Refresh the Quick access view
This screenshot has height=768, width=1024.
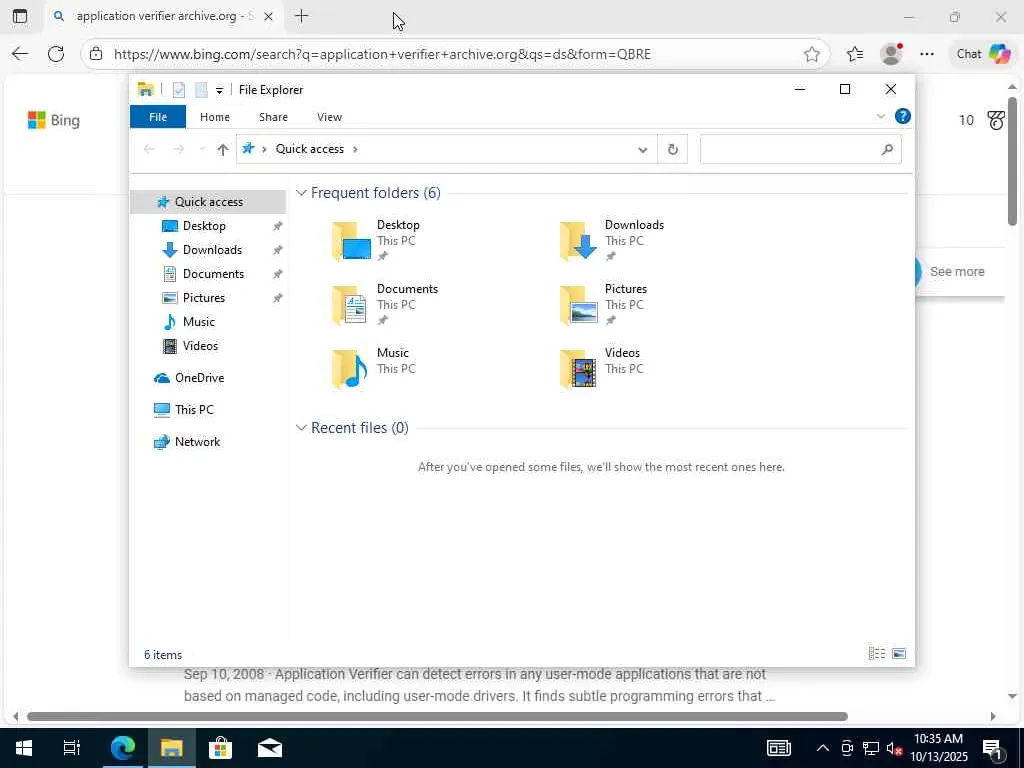click(673, 150)
